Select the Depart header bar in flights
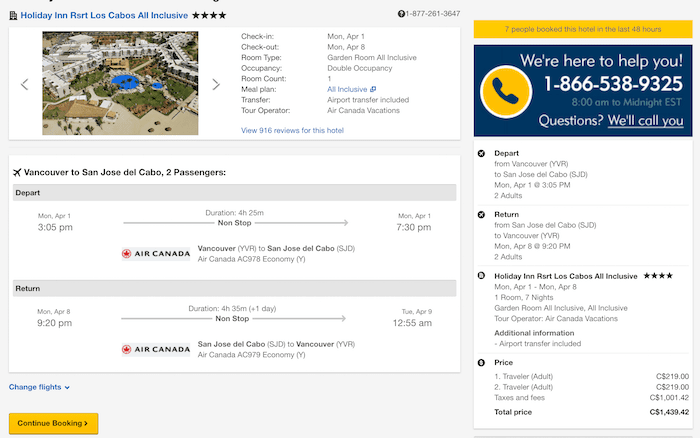 point(234,192)
